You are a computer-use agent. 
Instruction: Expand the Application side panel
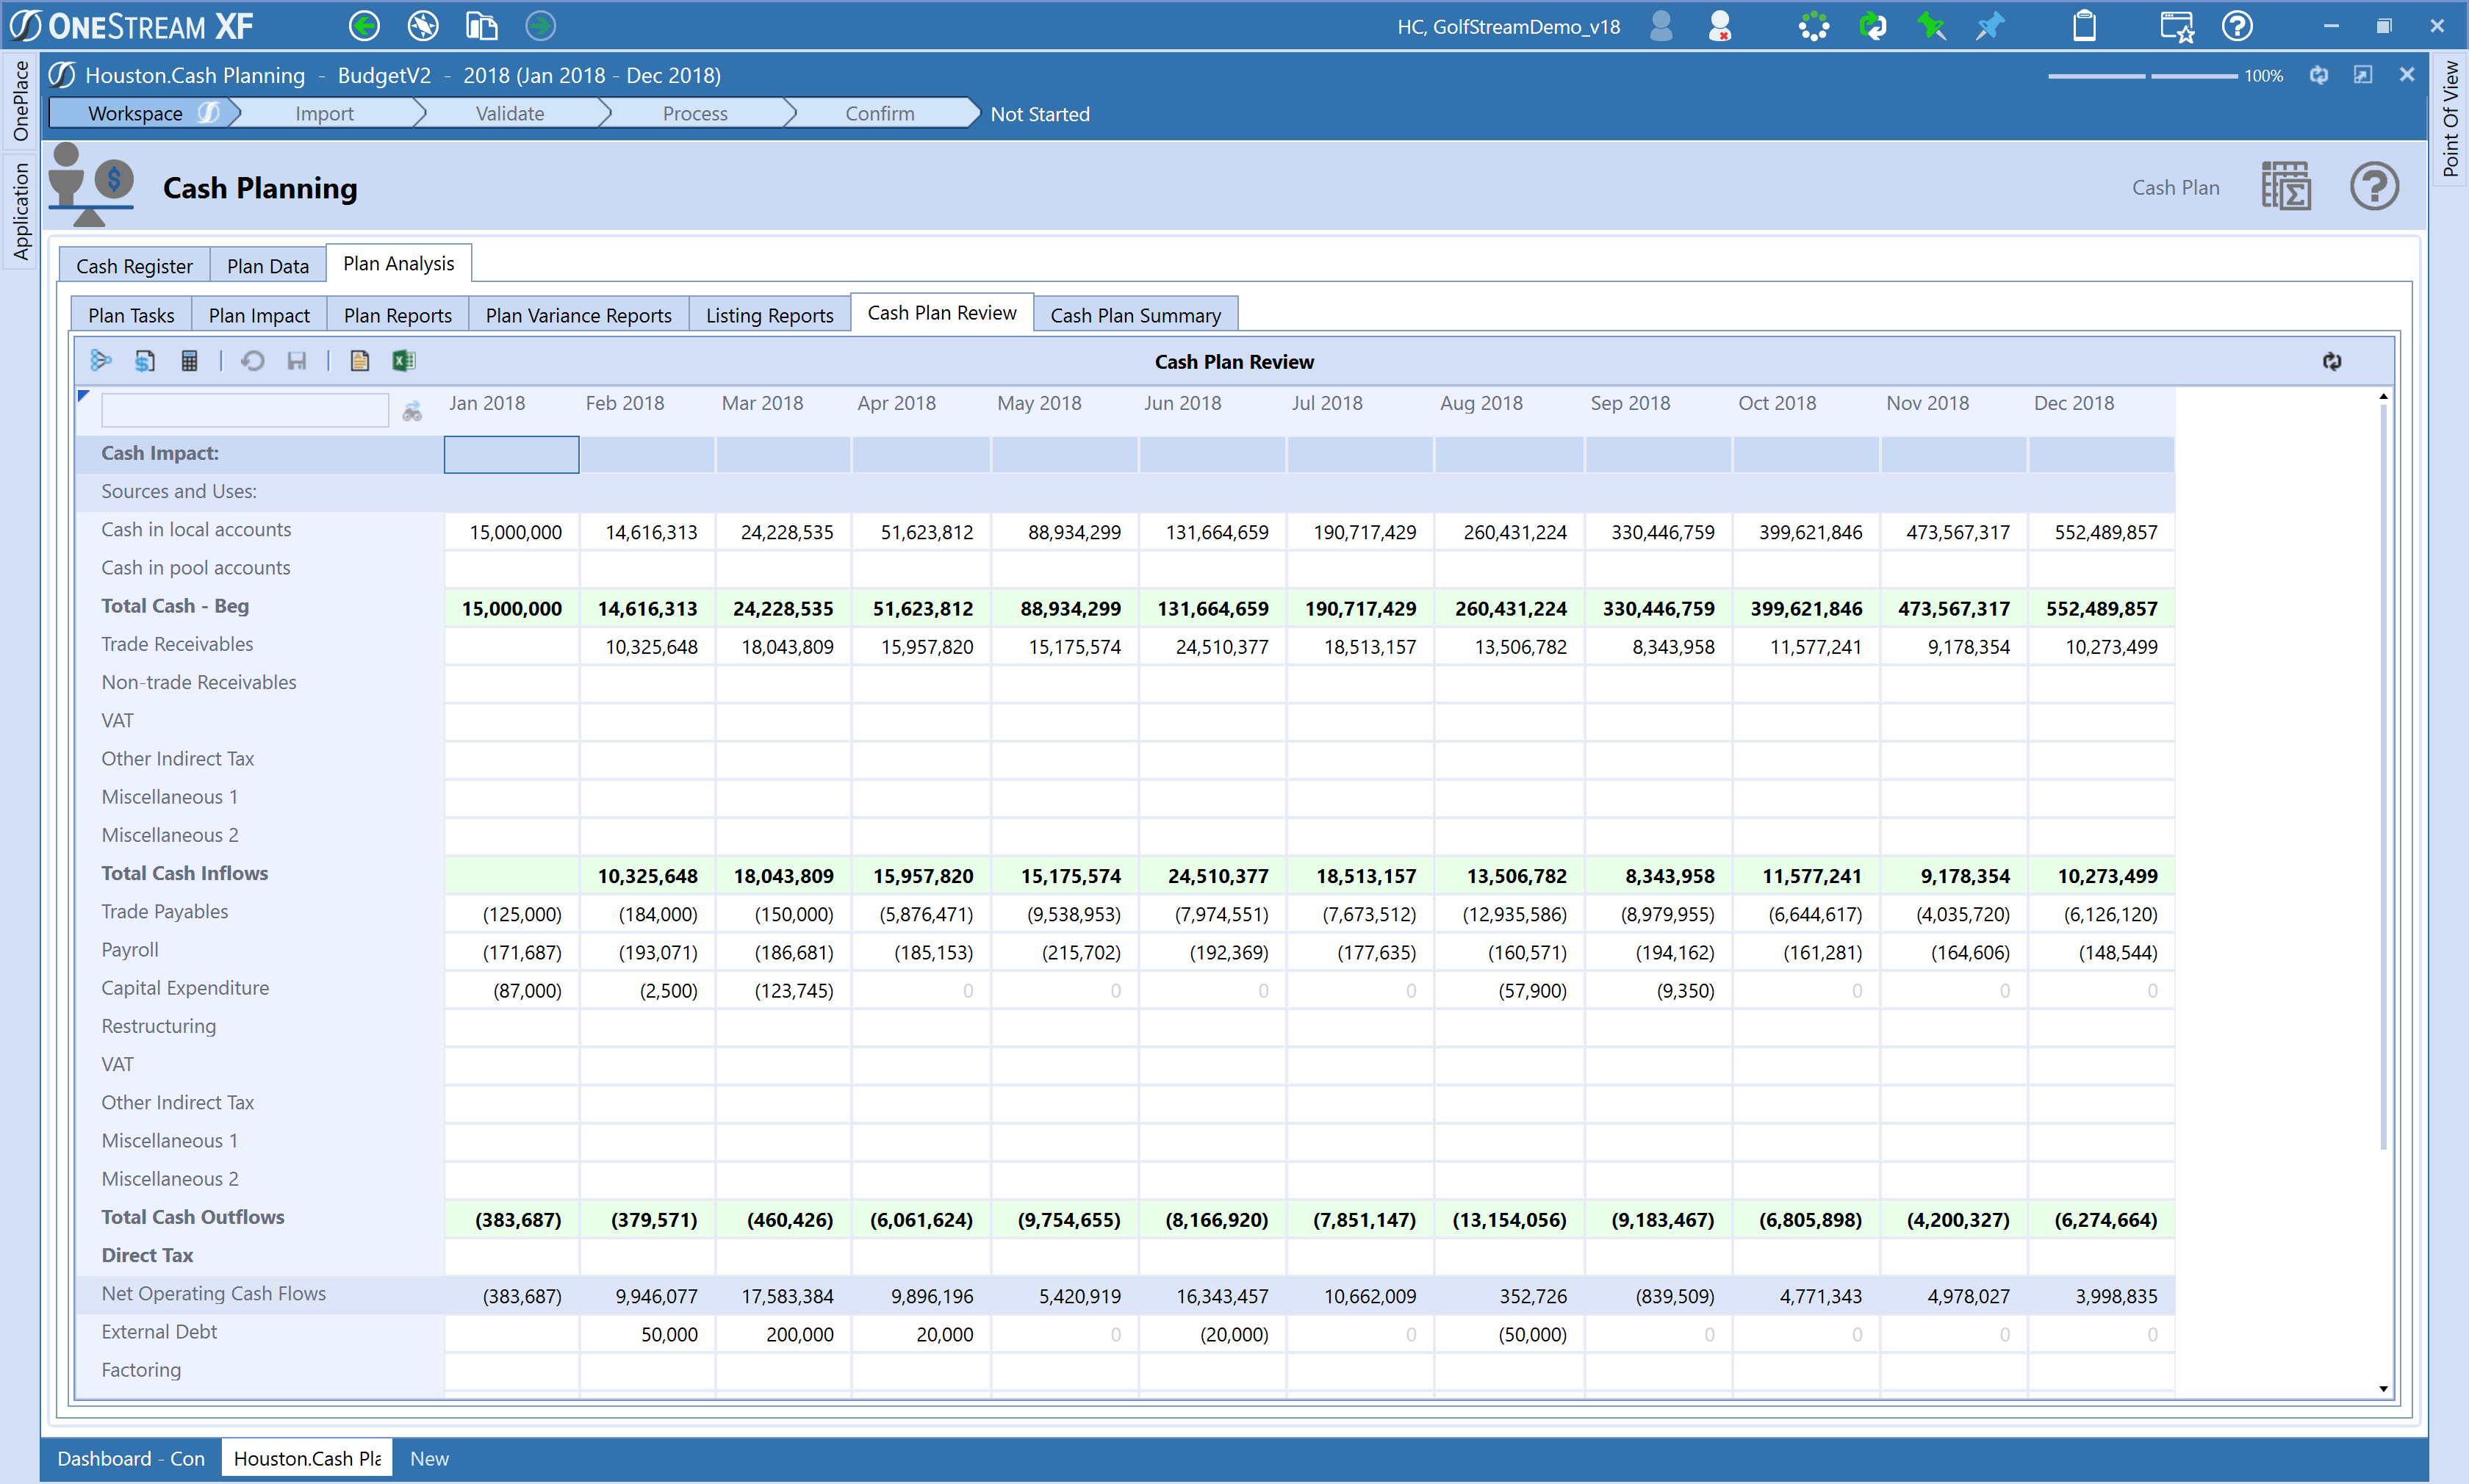click(20, 210)
